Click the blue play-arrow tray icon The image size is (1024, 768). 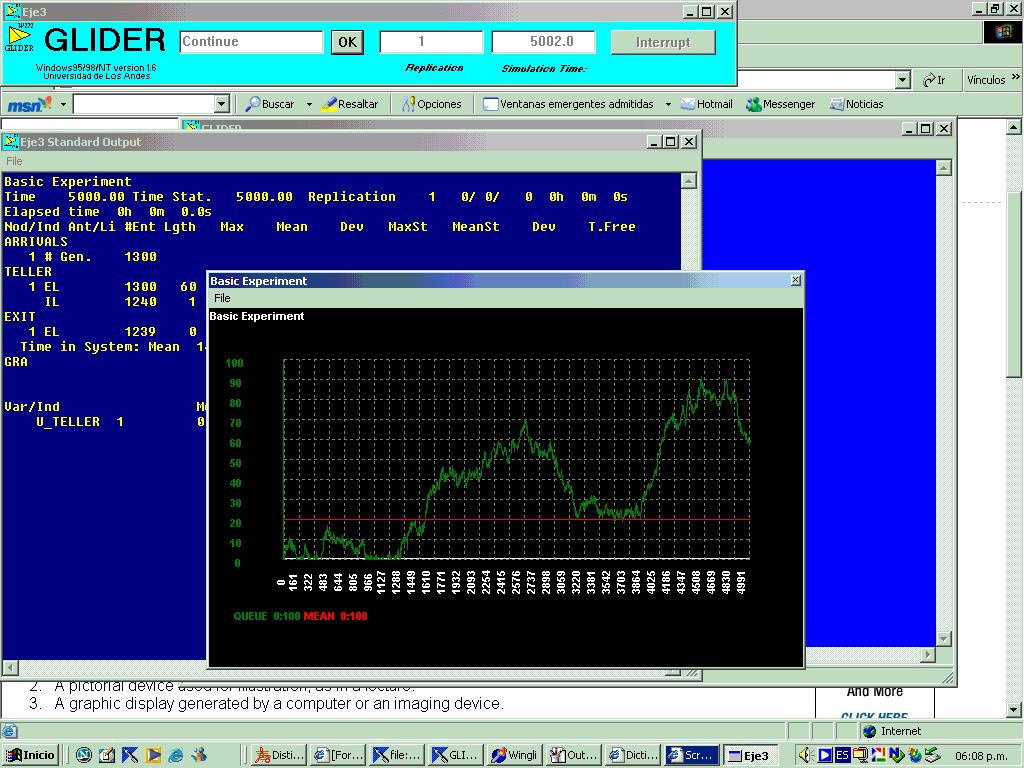(825, 755)
